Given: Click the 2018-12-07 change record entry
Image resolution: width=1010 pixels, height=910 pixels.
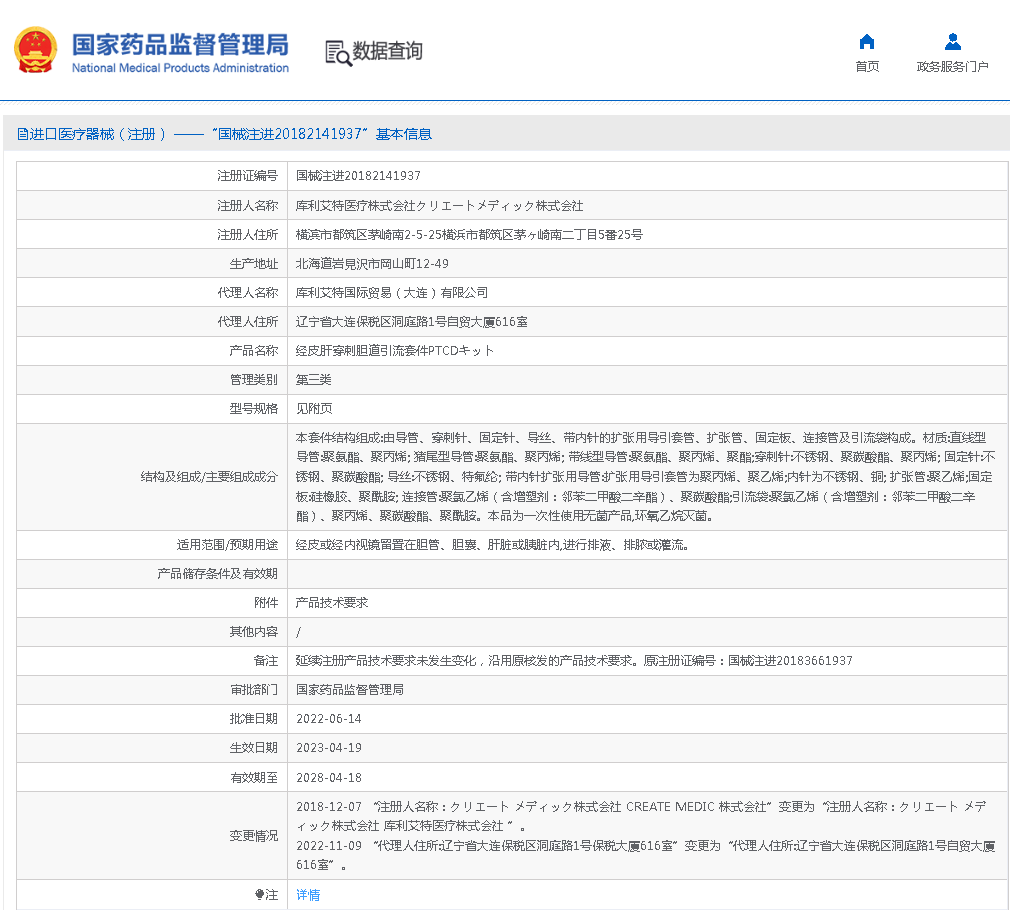Looking at the screenshot, I should 642,816.
